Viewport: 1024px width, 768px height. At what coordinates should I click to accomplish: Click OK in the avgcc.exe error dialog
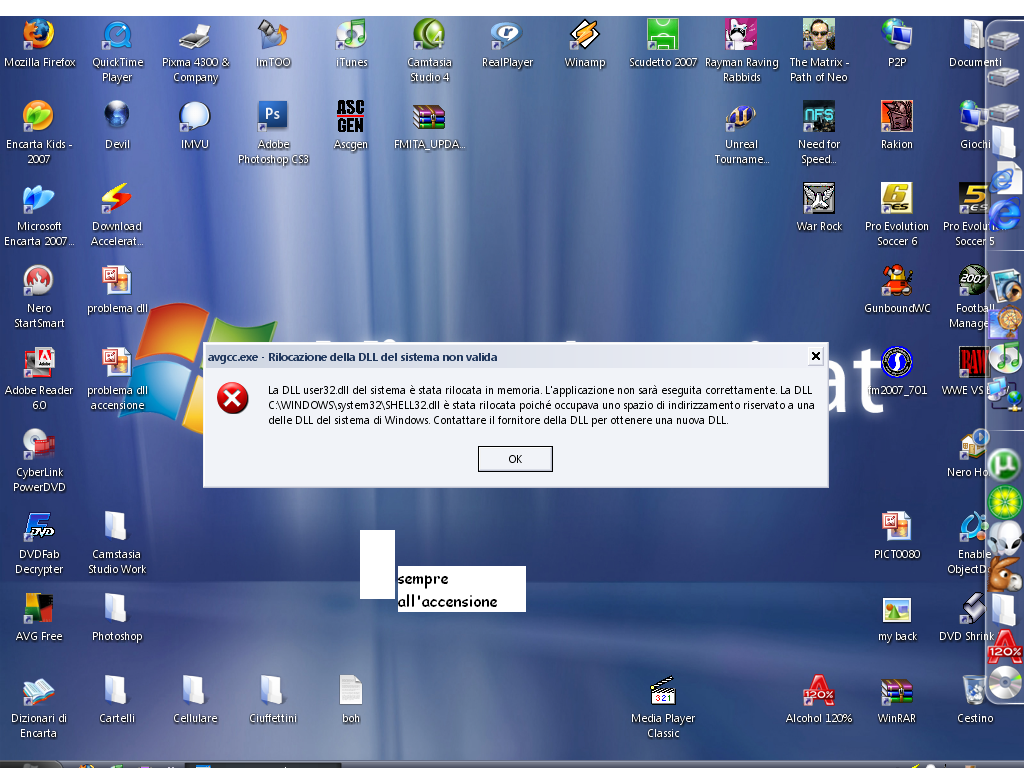coord(515,458)
